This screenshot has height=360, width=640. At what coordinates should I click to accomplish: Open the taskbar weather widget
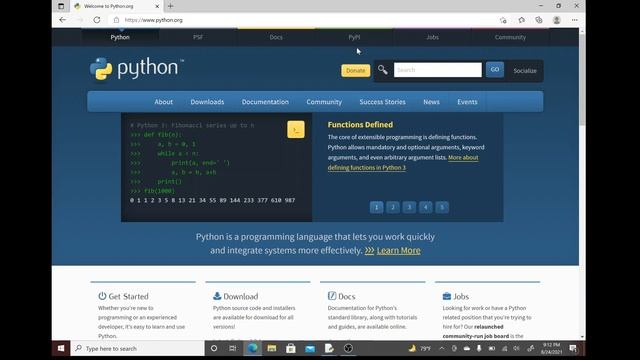click(420, 348)
